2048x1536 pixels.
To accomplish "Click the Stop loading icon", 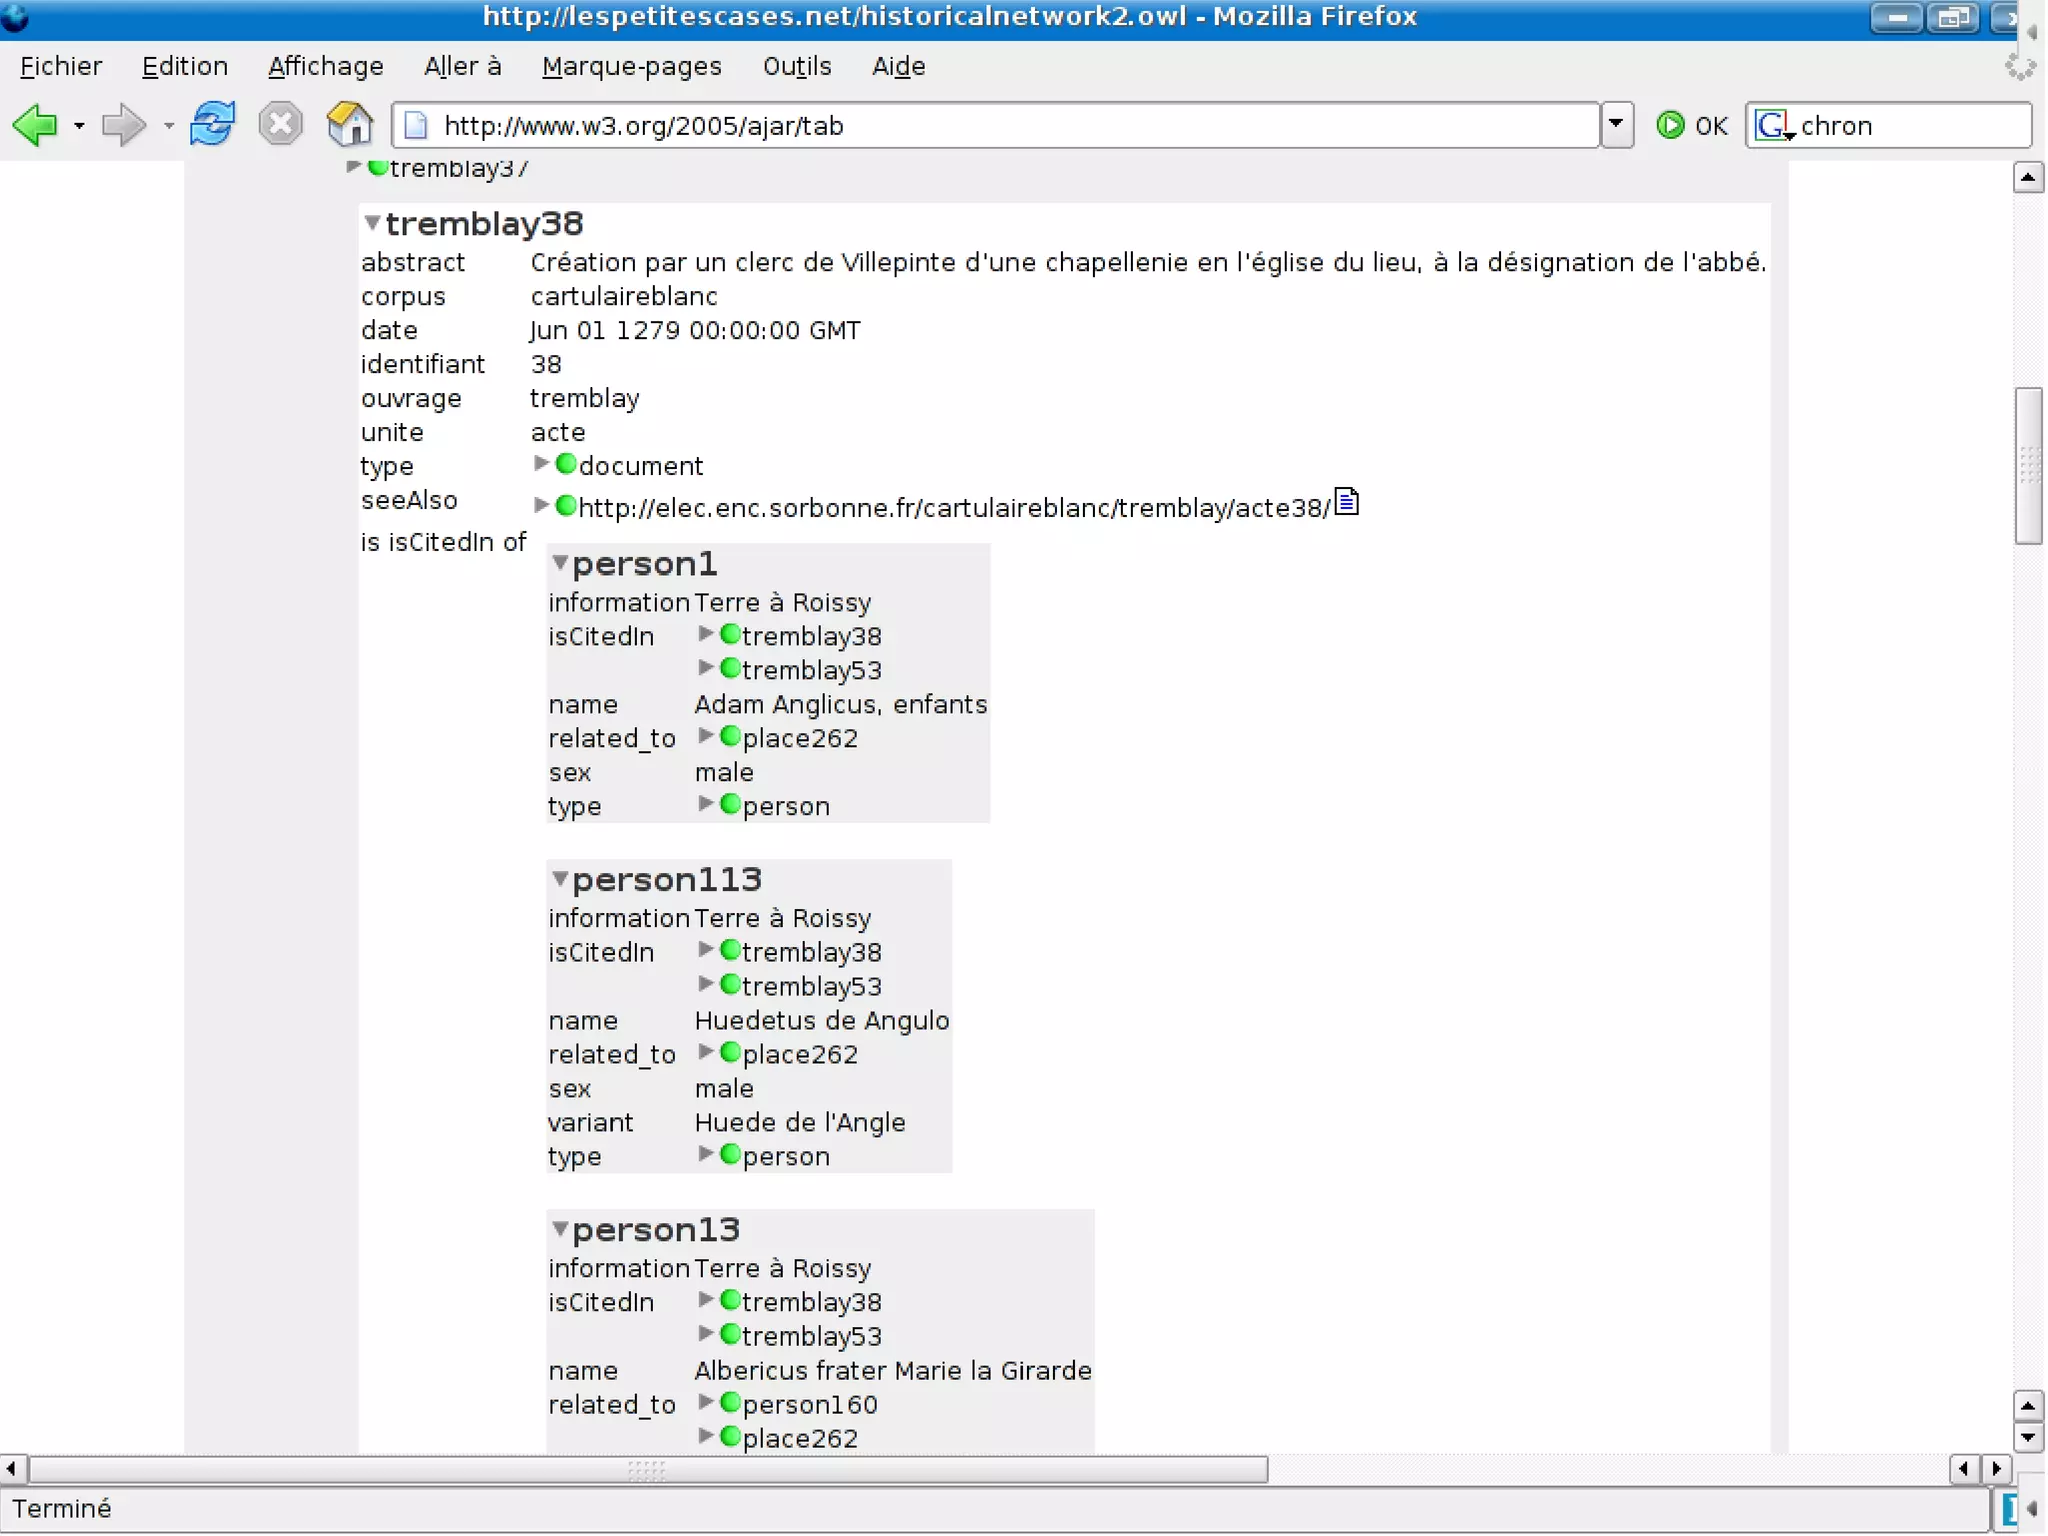I will (x=280, y=125).
